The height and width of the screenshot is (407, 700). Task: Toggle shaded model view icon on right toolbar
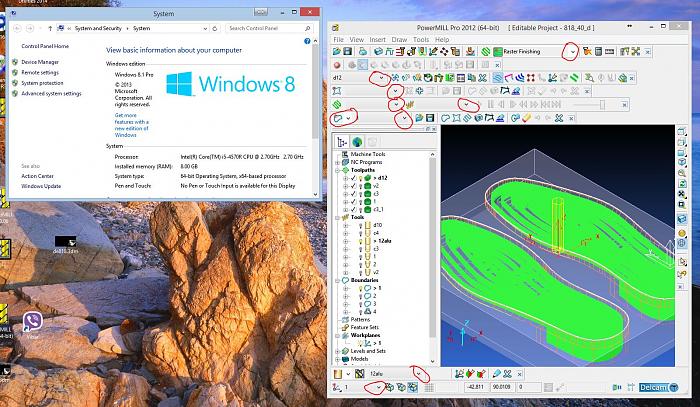[x=682, y=219]
